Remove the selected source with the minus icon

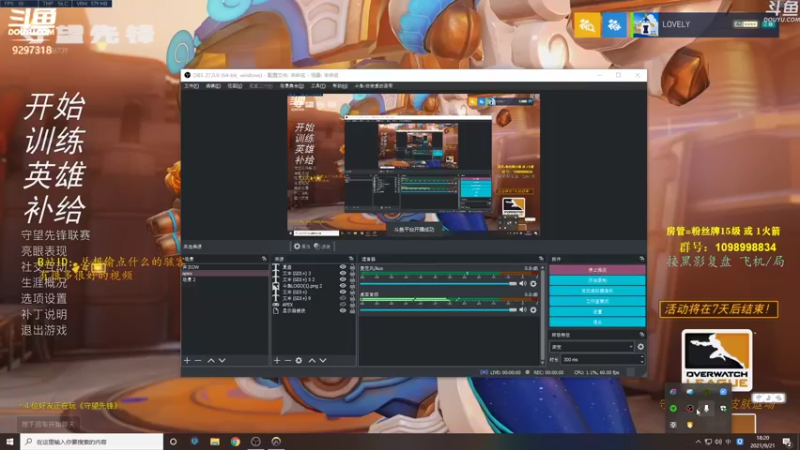(x=287, y=361)
